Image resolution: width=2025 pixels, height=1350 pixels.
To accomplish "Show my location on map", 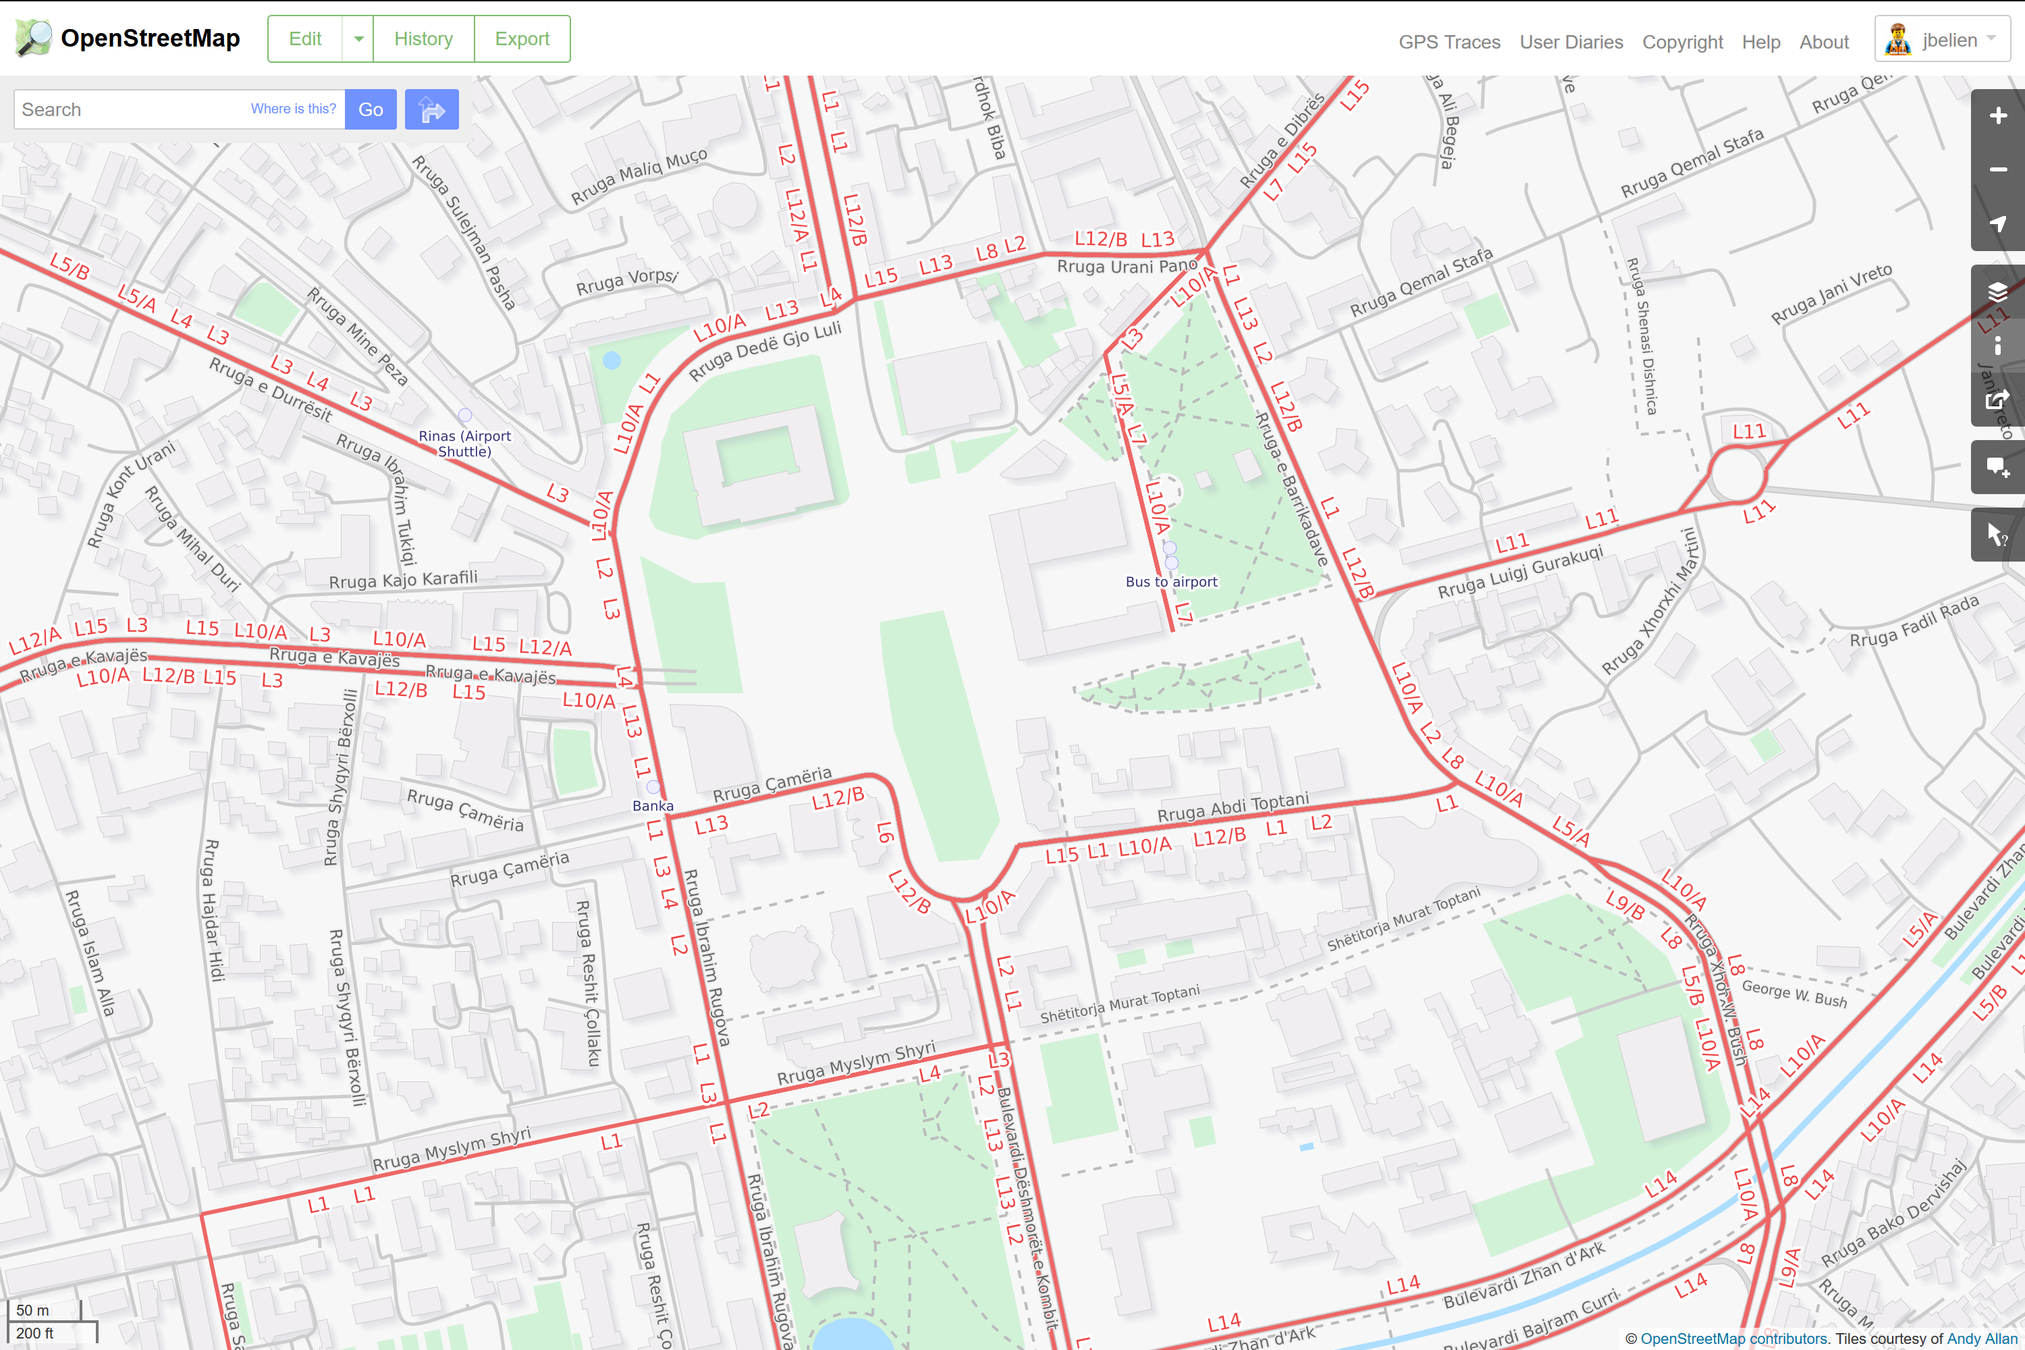I will point(1997,224).
